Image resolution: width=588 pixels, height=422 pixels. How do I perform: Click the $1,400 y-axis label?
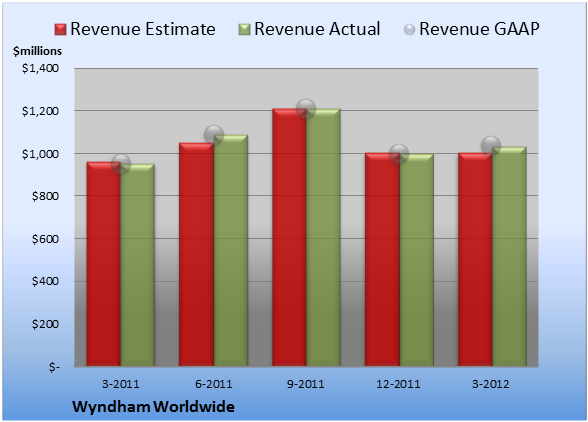40,68
